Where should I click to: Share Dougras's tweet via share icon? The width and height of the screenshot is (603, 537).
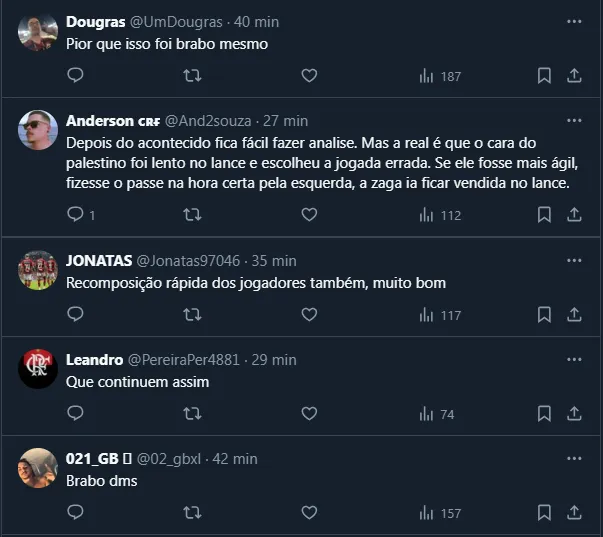574,75
